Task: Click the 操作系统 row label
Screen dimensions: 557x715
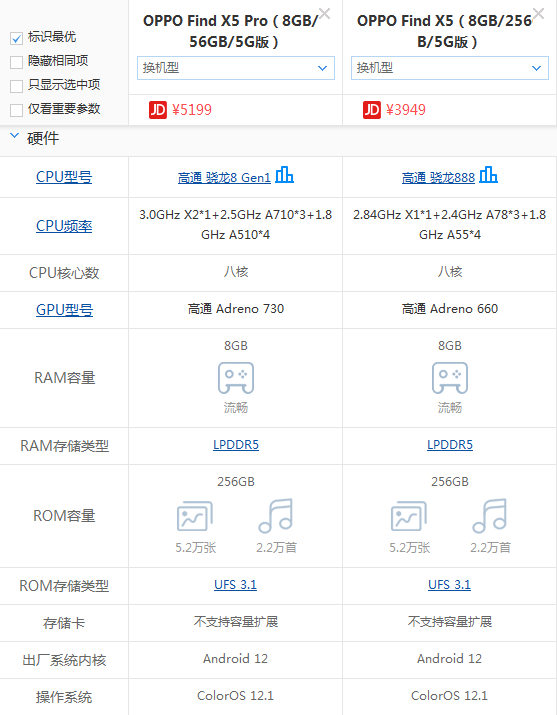Action: 64,697
